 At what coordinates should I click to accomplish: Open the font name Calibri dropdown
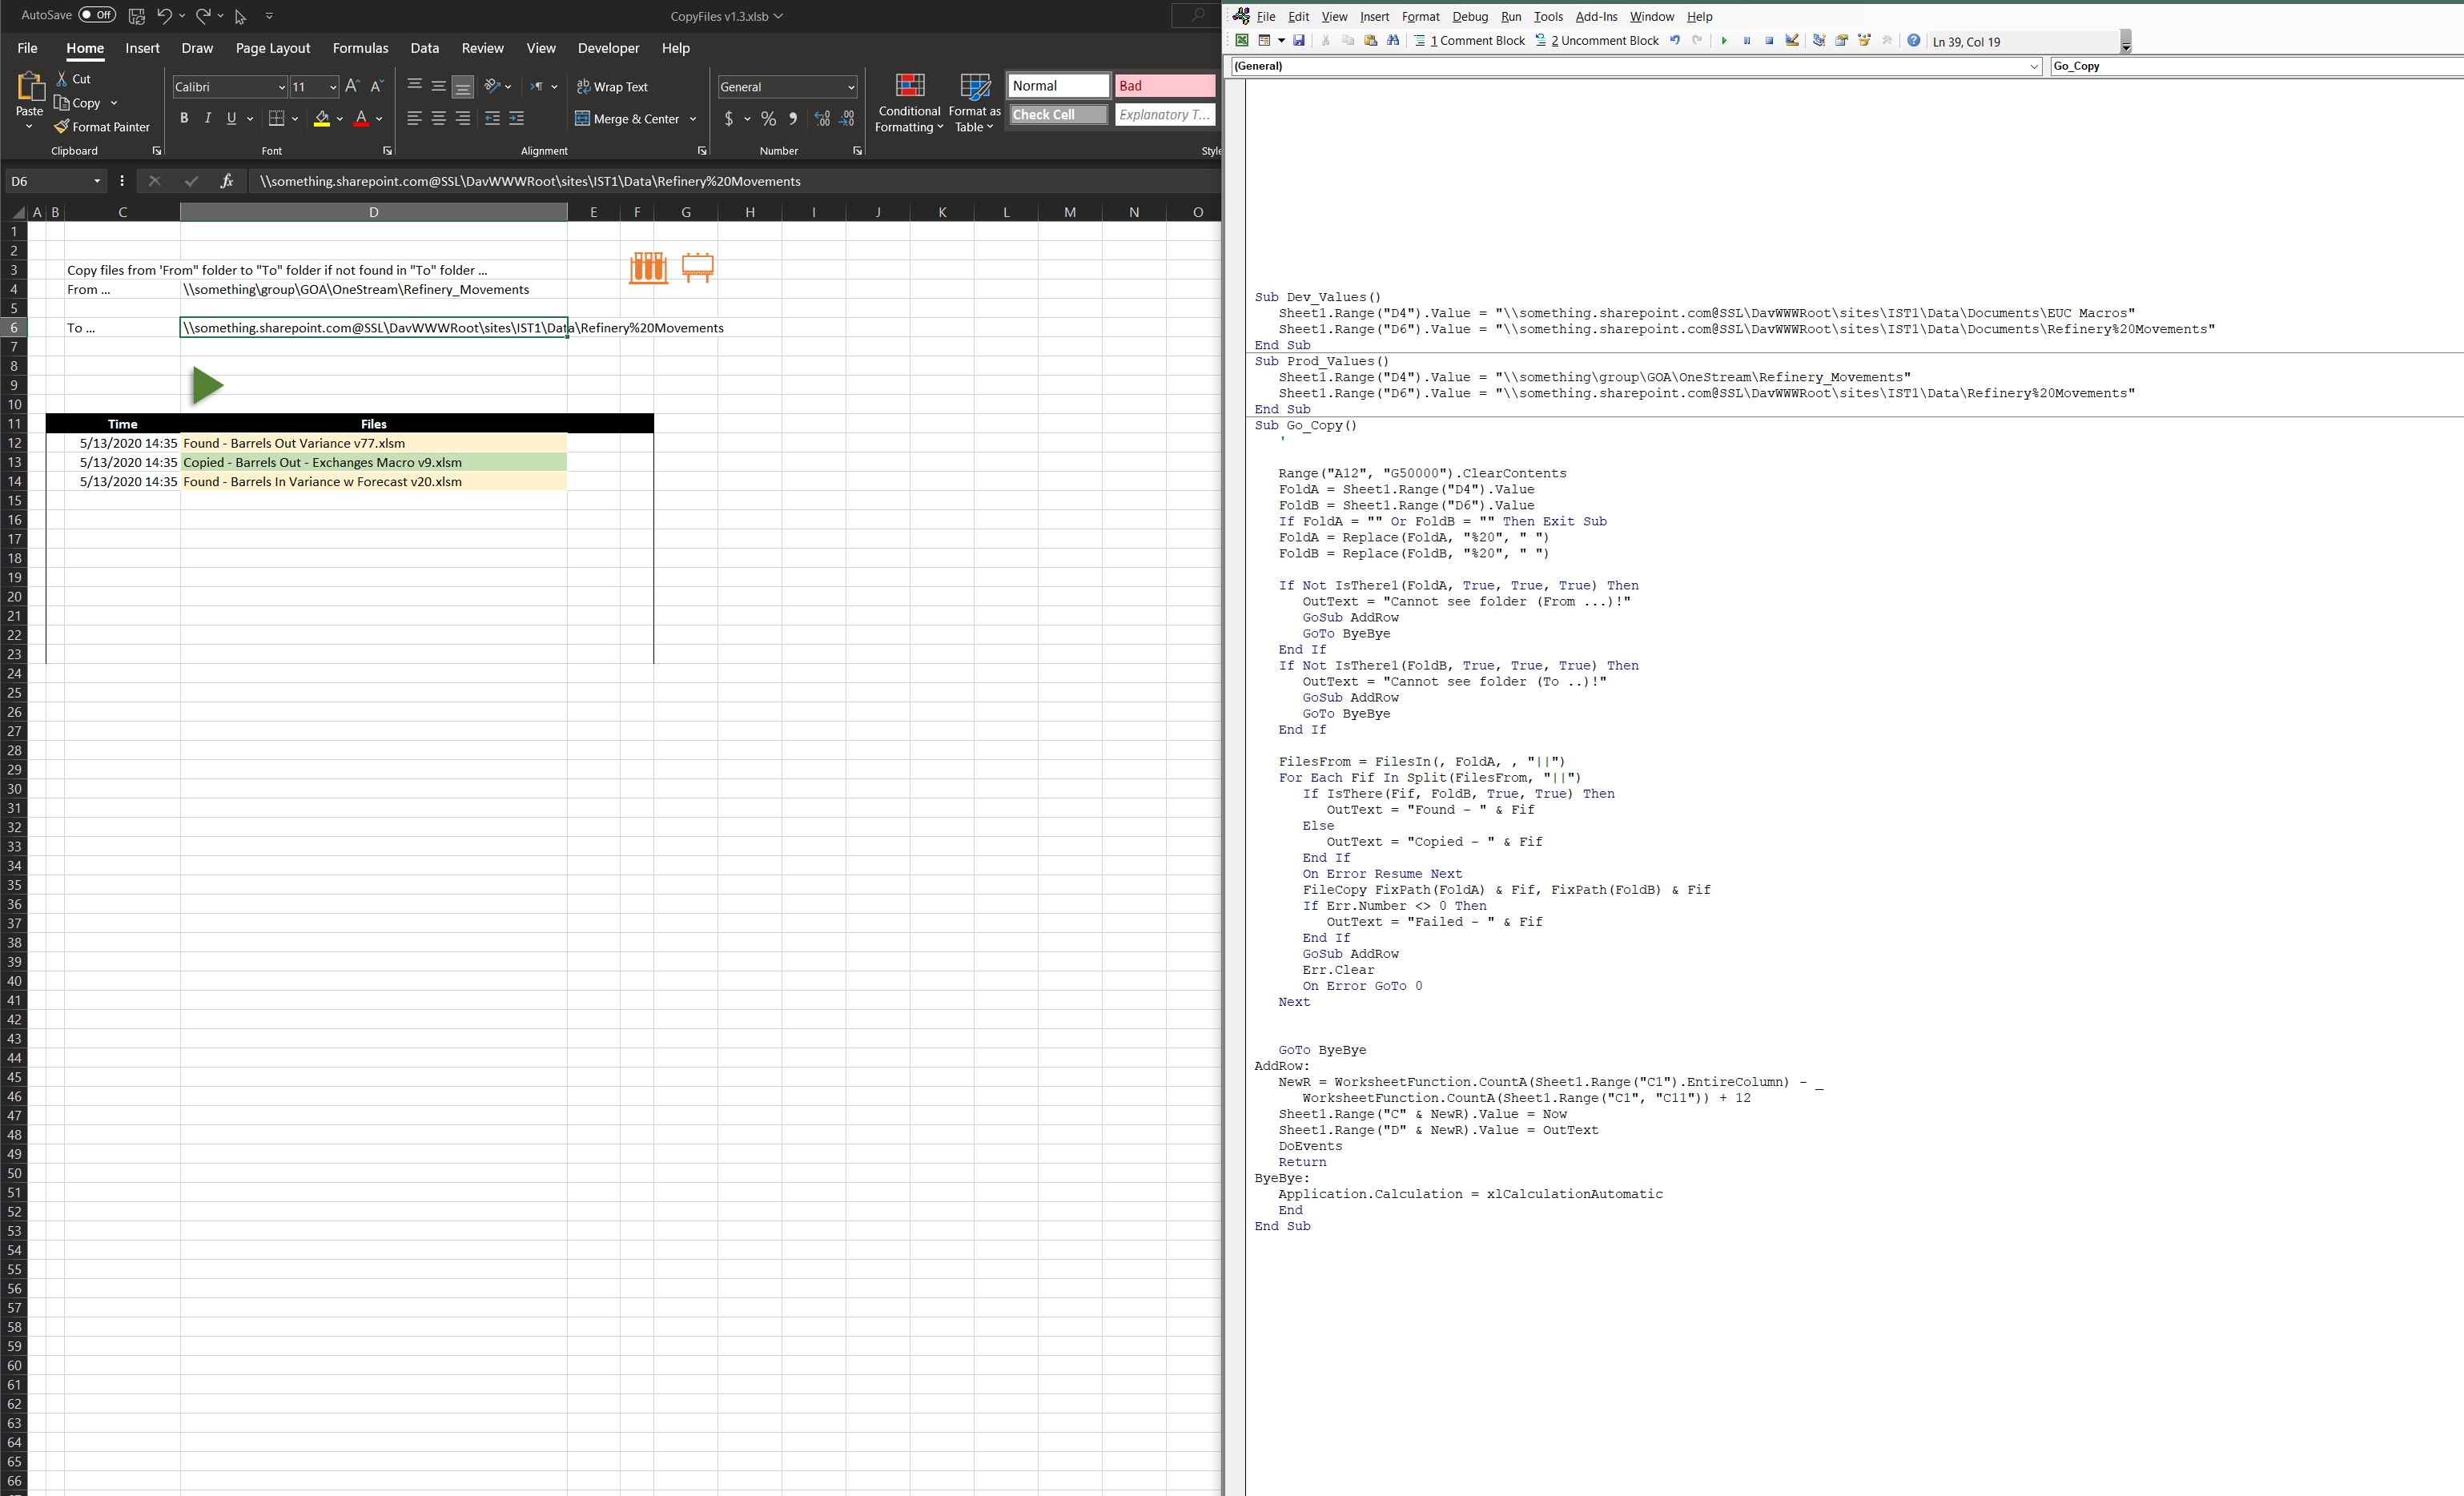pyautogui.click(x=281, y=87)
